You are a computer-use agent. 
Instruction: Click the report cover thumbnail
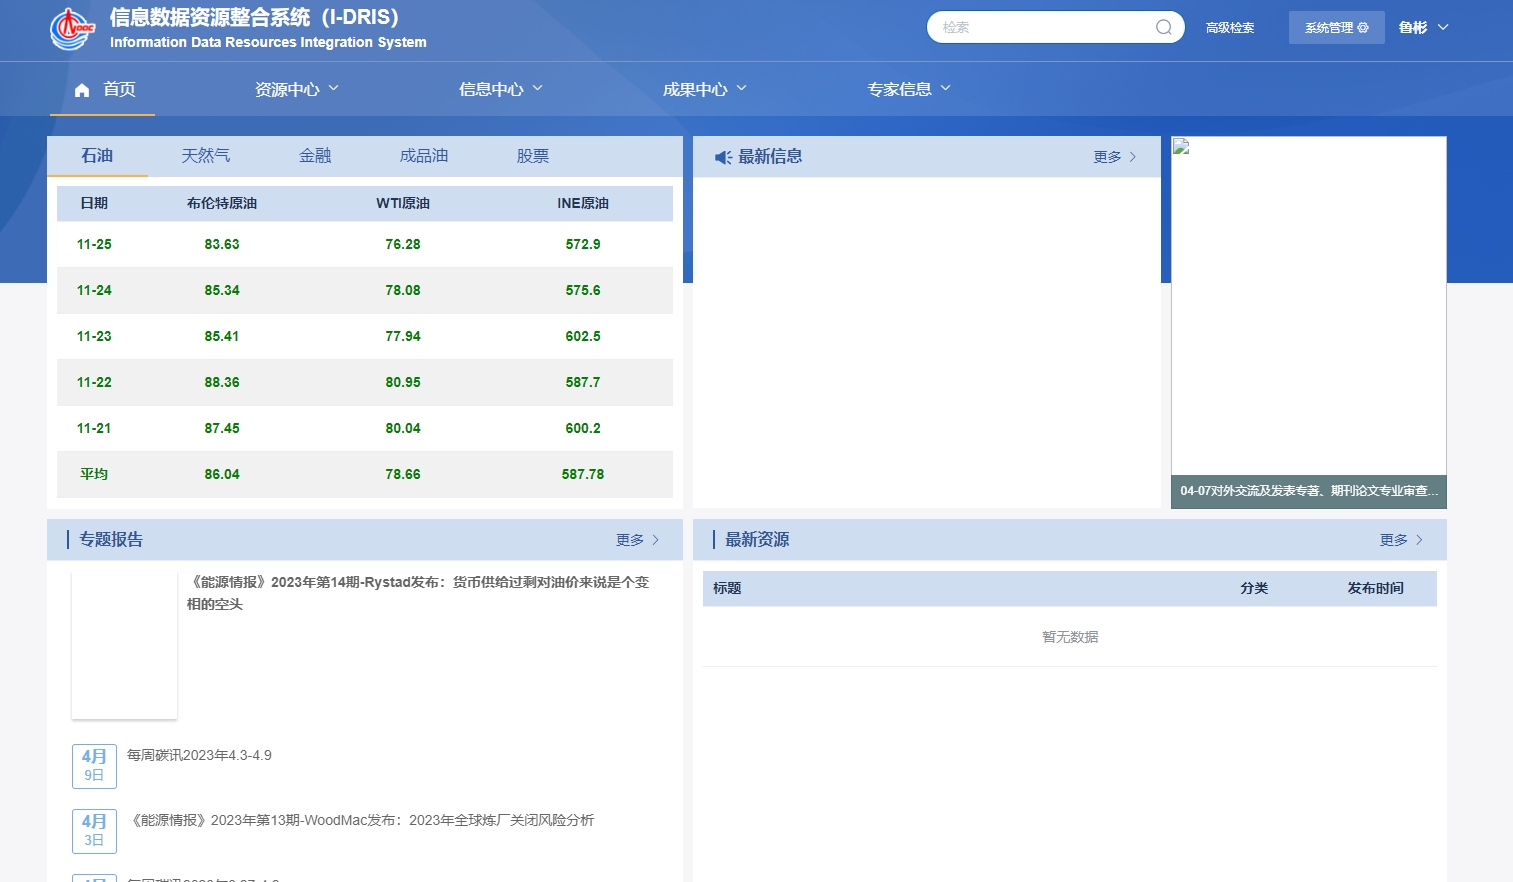click(124, 645)
